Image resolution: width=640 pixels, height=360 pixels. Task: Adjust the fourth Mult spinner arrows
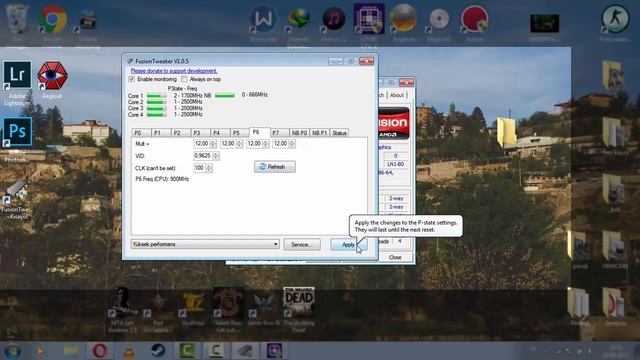(x=292, y=144)
